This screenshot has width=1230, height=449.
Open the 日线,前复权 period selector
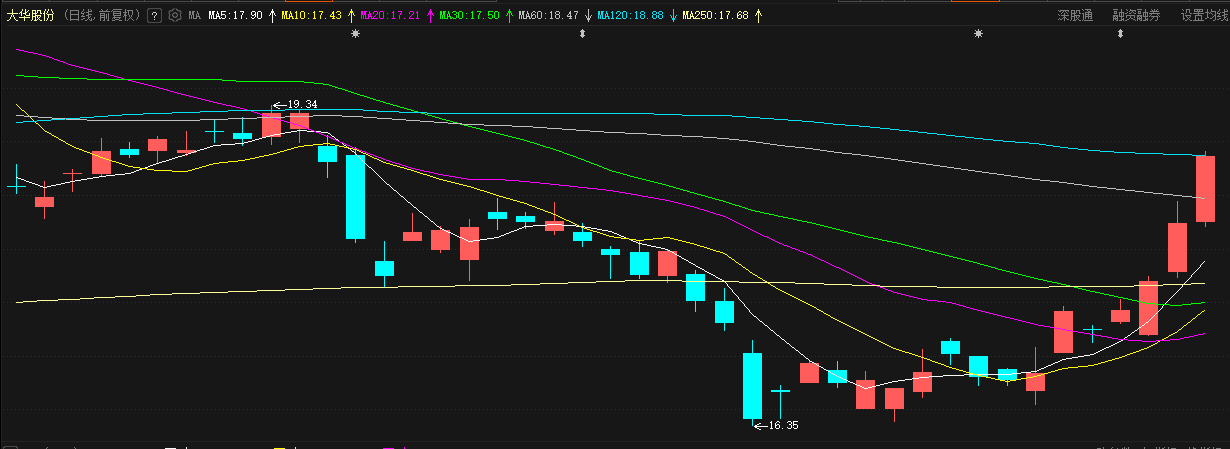pyautogui.click(x=102, y=15)
